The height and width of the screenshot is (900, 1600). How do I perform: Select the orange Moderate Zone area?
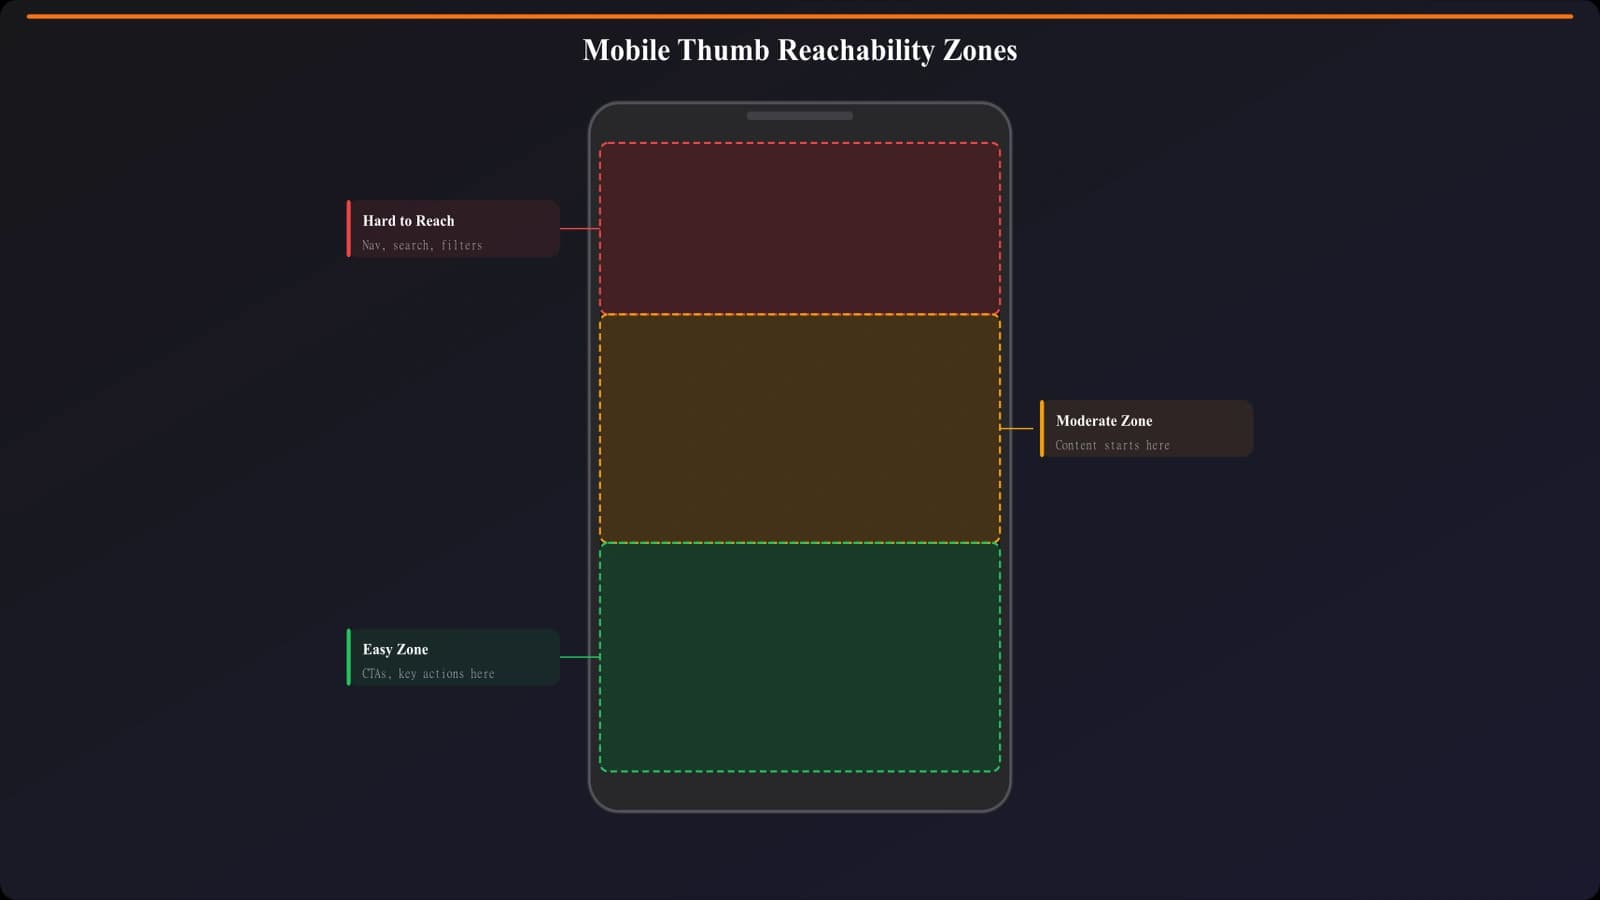coord(800,425)
